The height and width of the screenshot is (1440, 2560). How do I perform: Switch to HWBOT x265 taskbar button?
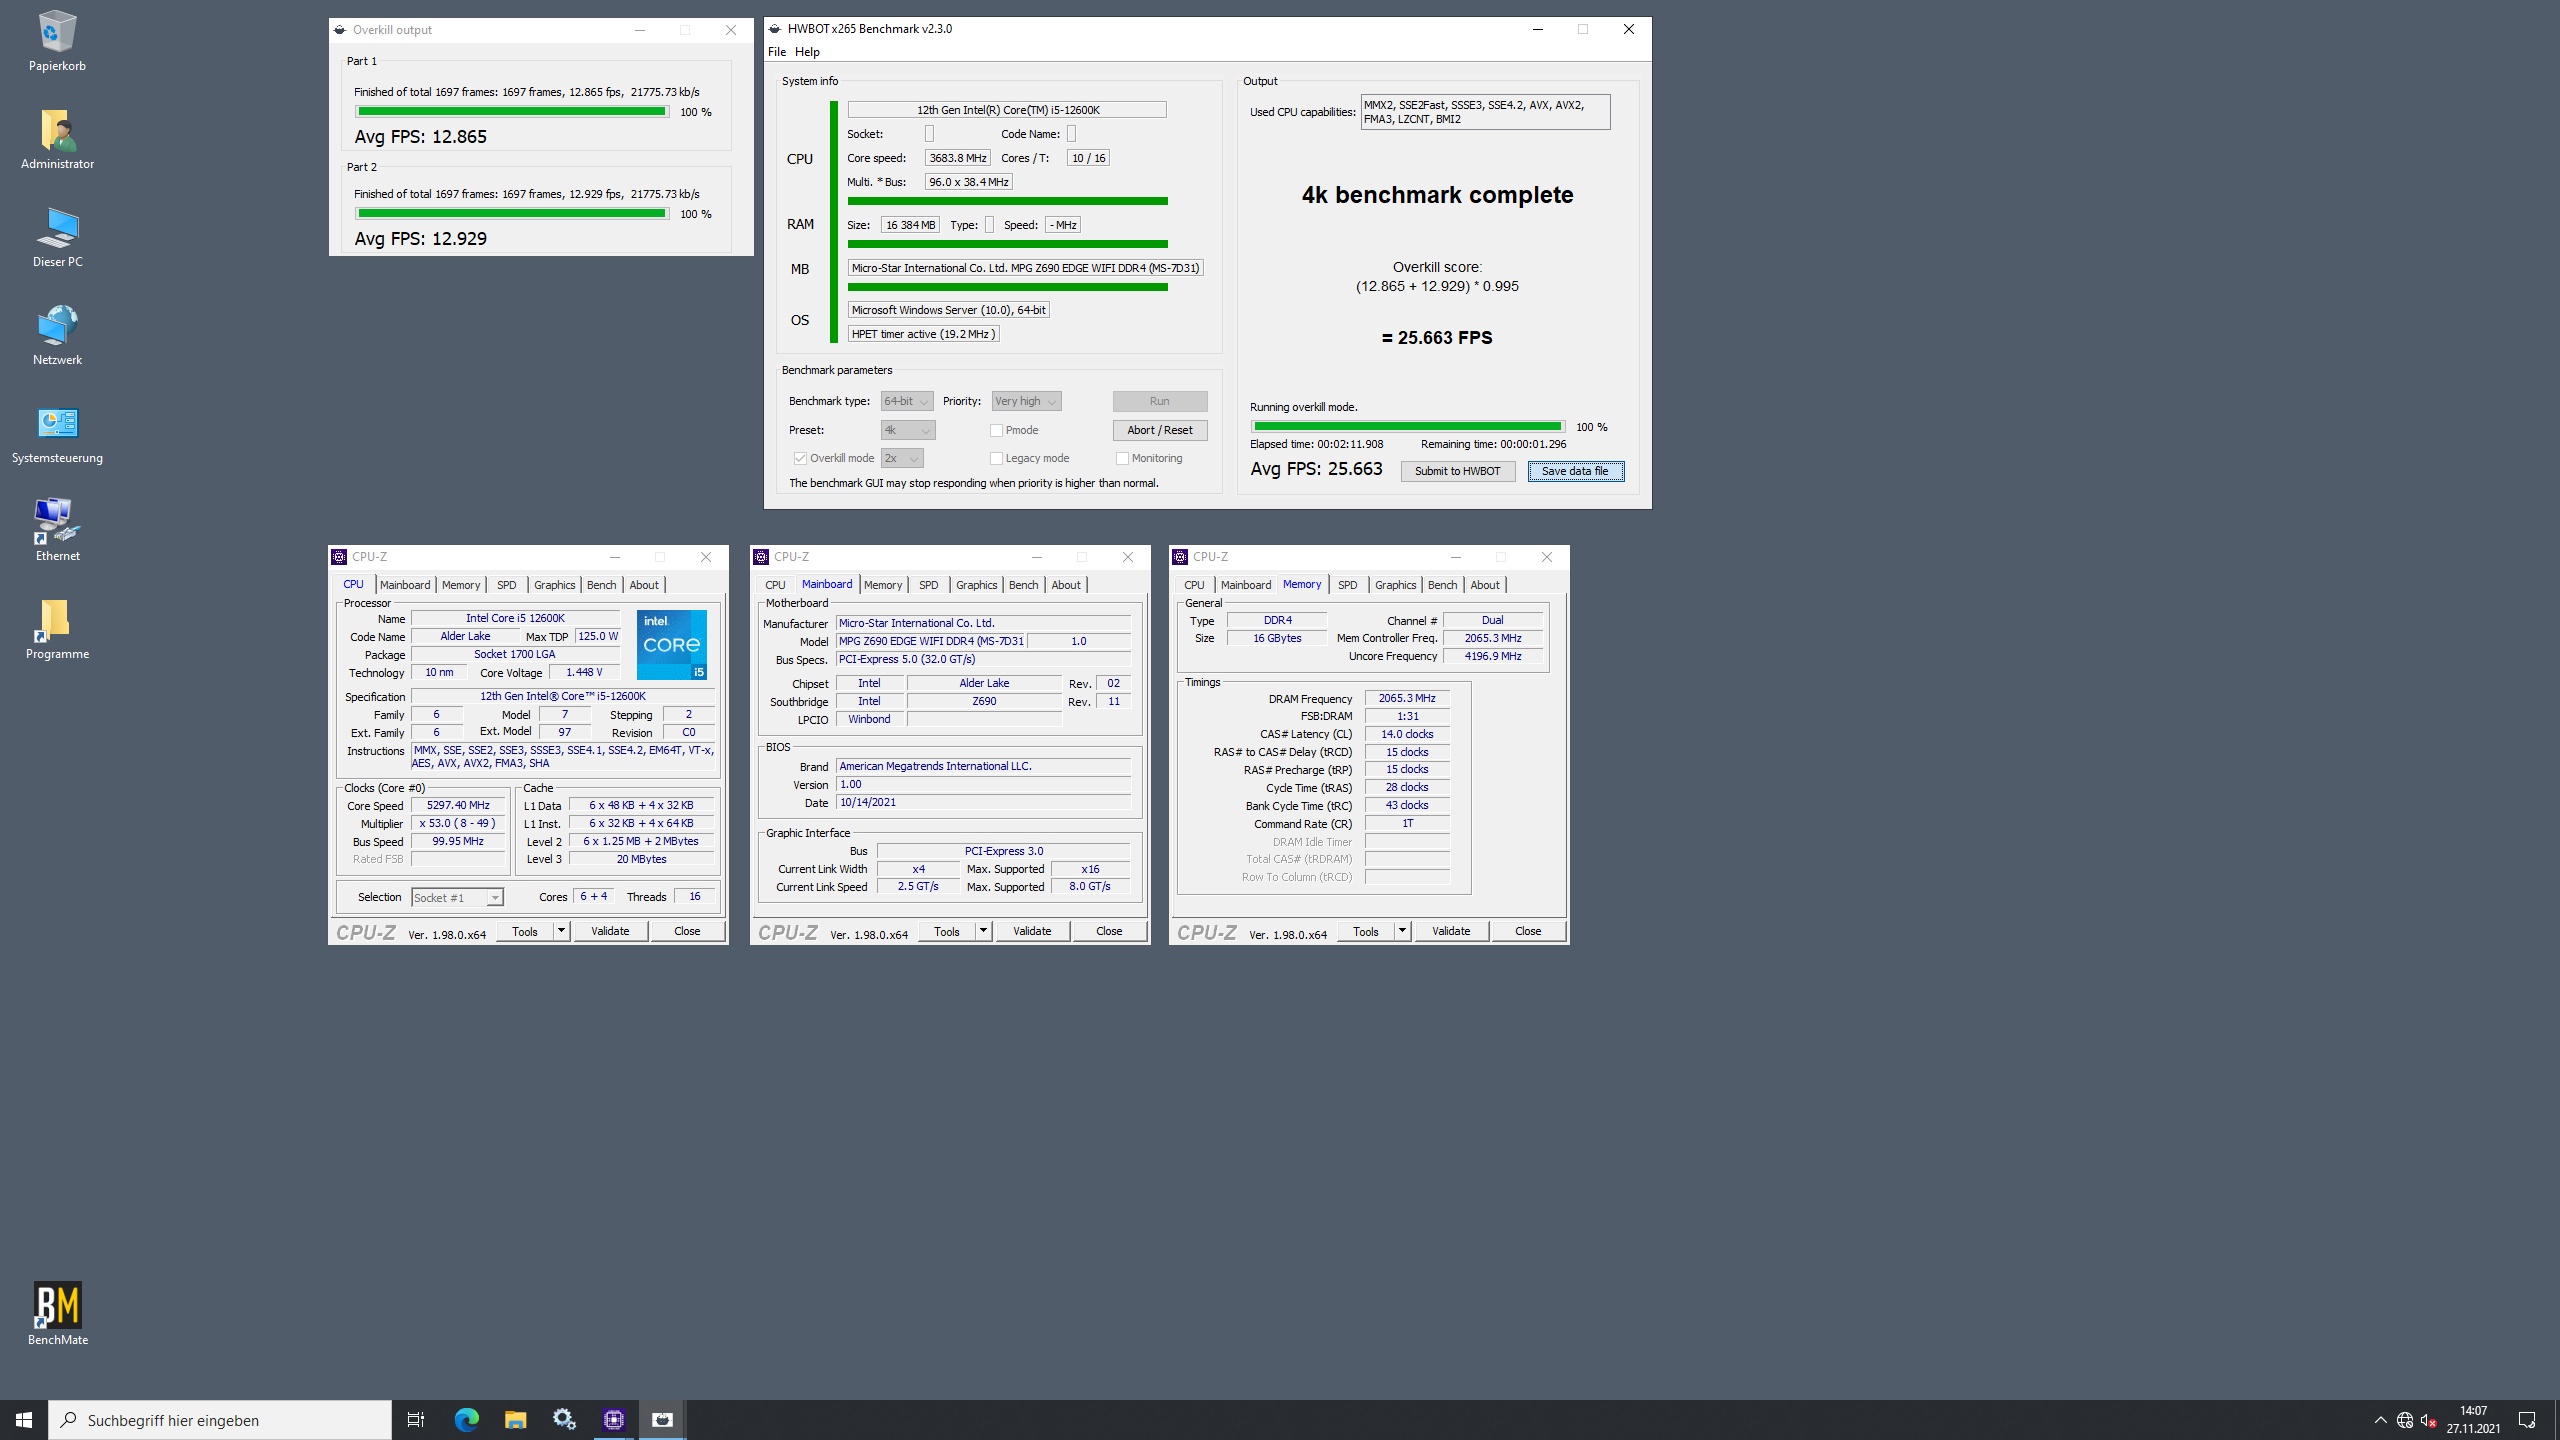[662, 1420]
